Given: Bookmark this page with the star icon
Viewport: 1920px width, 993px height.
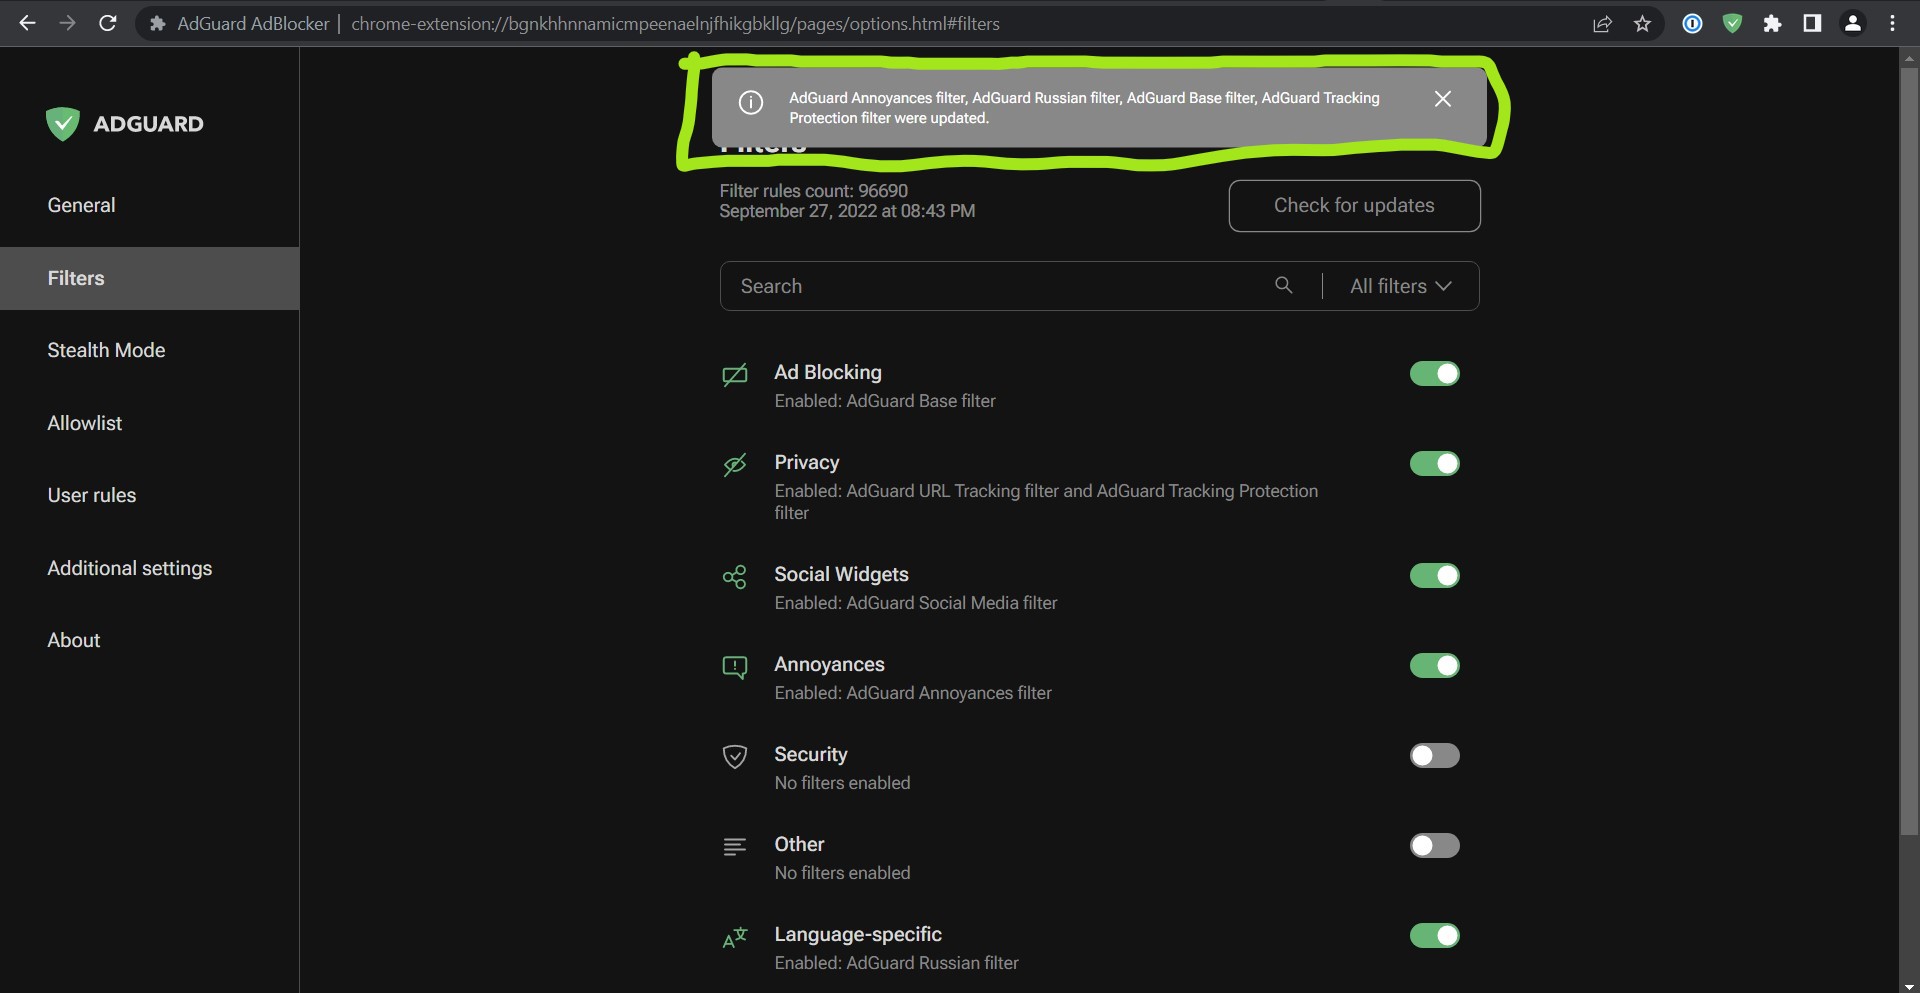Looking at the screenshot, I should pos(1642,24).
